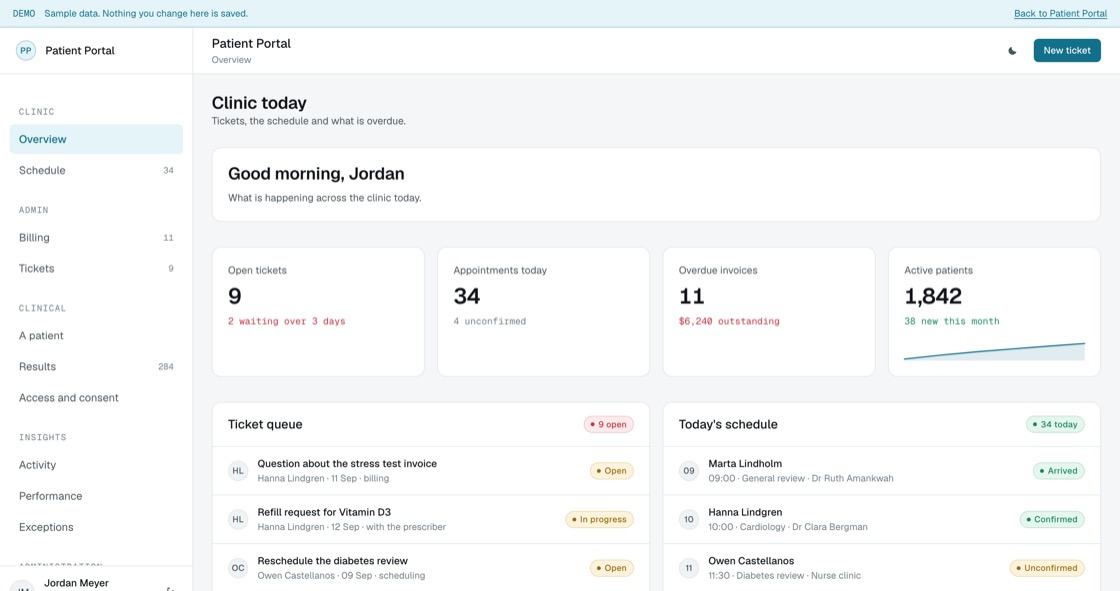The width and height of the screenshot is (1120, 591).
Task: Click the Unconfirmed status badge
Action: [1047, 568]
